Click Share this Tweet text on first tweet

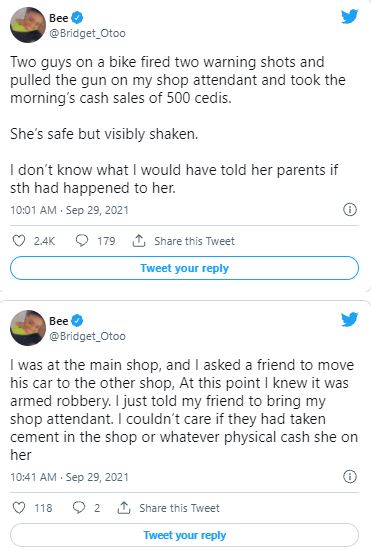pyautogui.click(x=194, y=241)
